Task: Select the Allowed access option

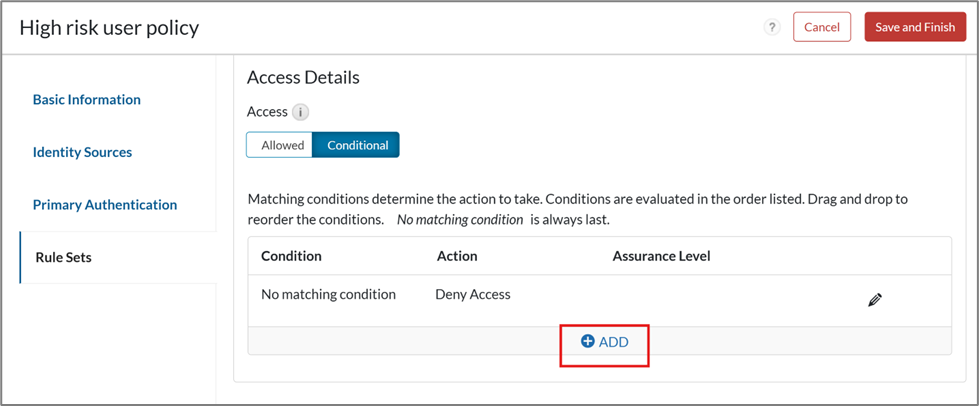Action: (282, 145)
